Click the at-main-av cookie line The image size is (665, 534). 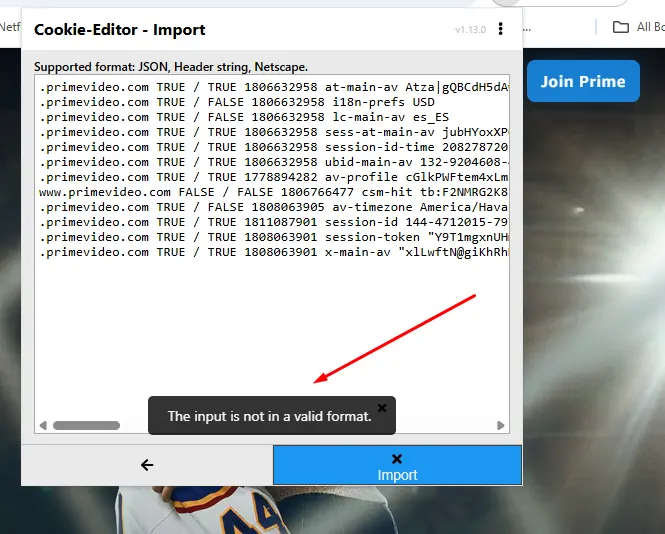[x=274, y=87]
